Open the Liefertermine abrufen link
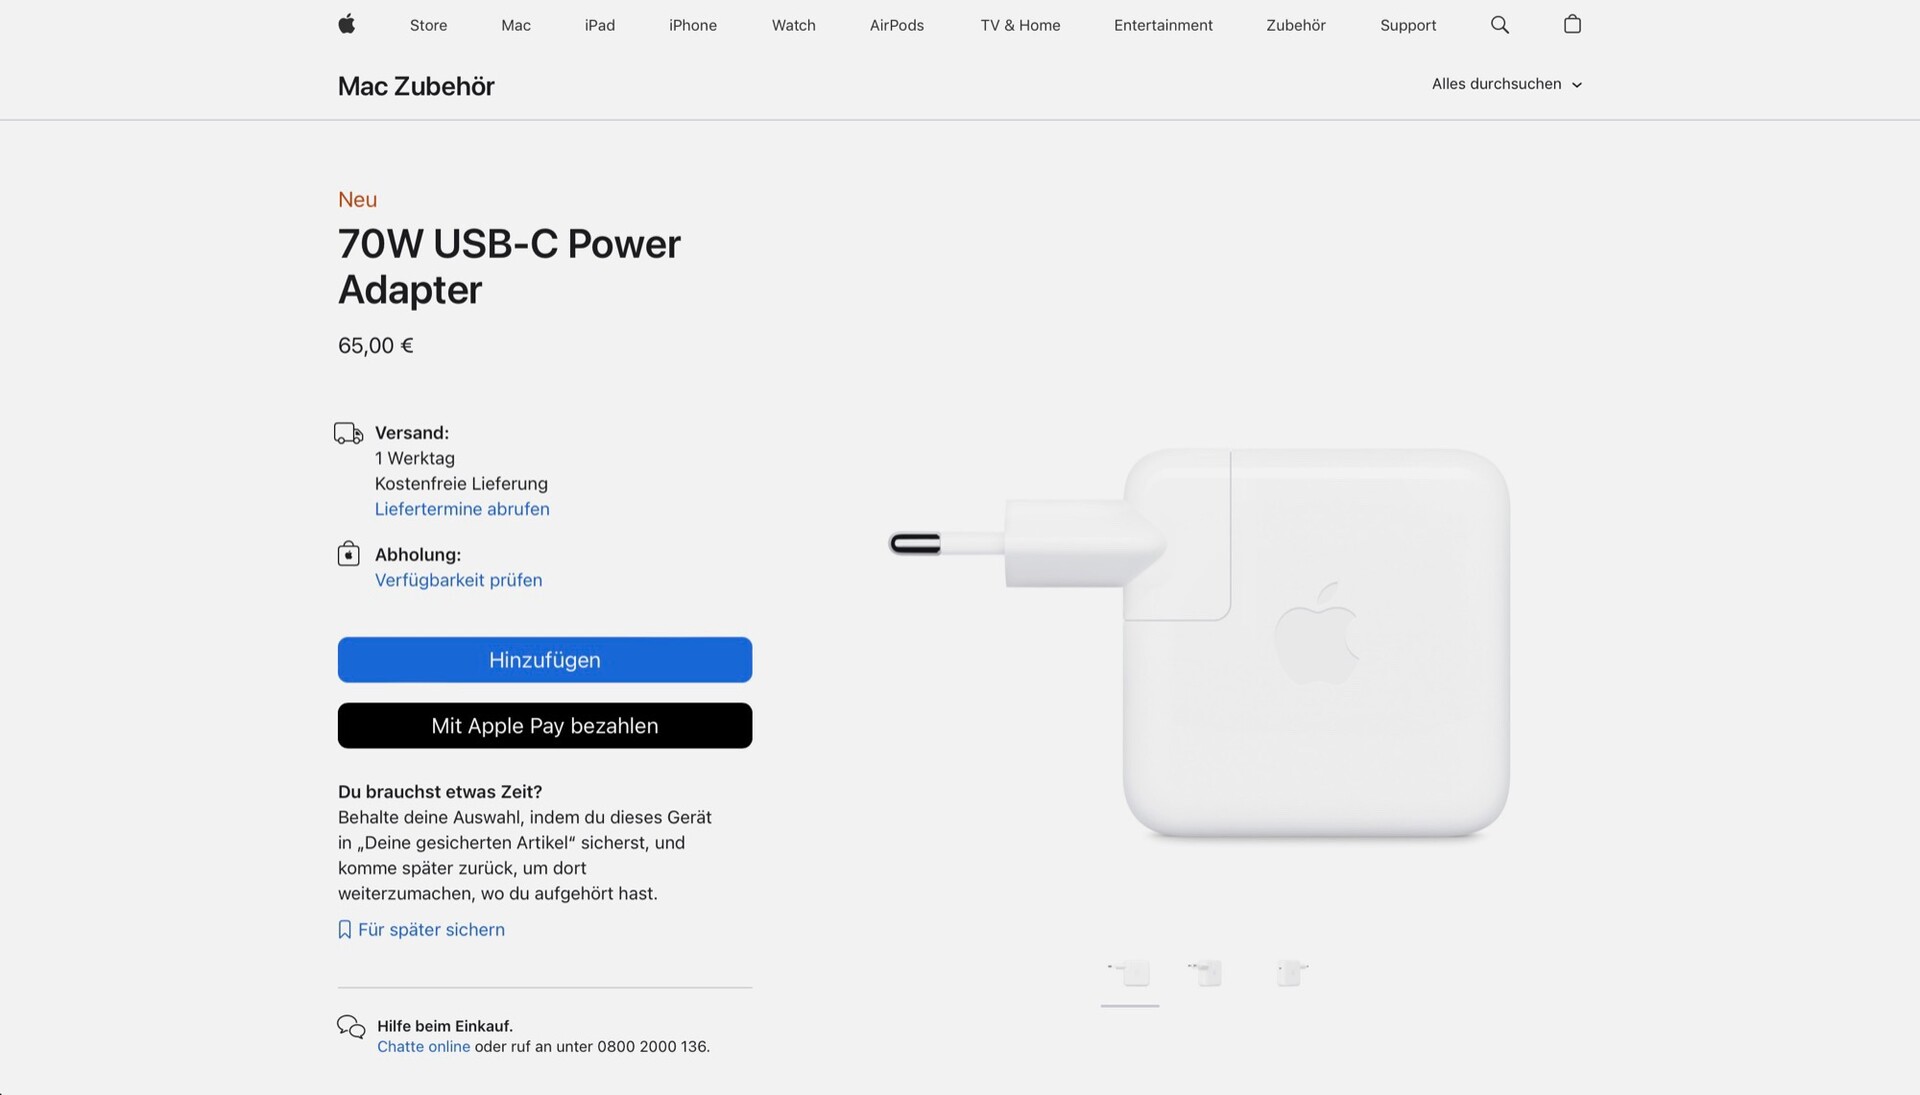 [462, 509]
